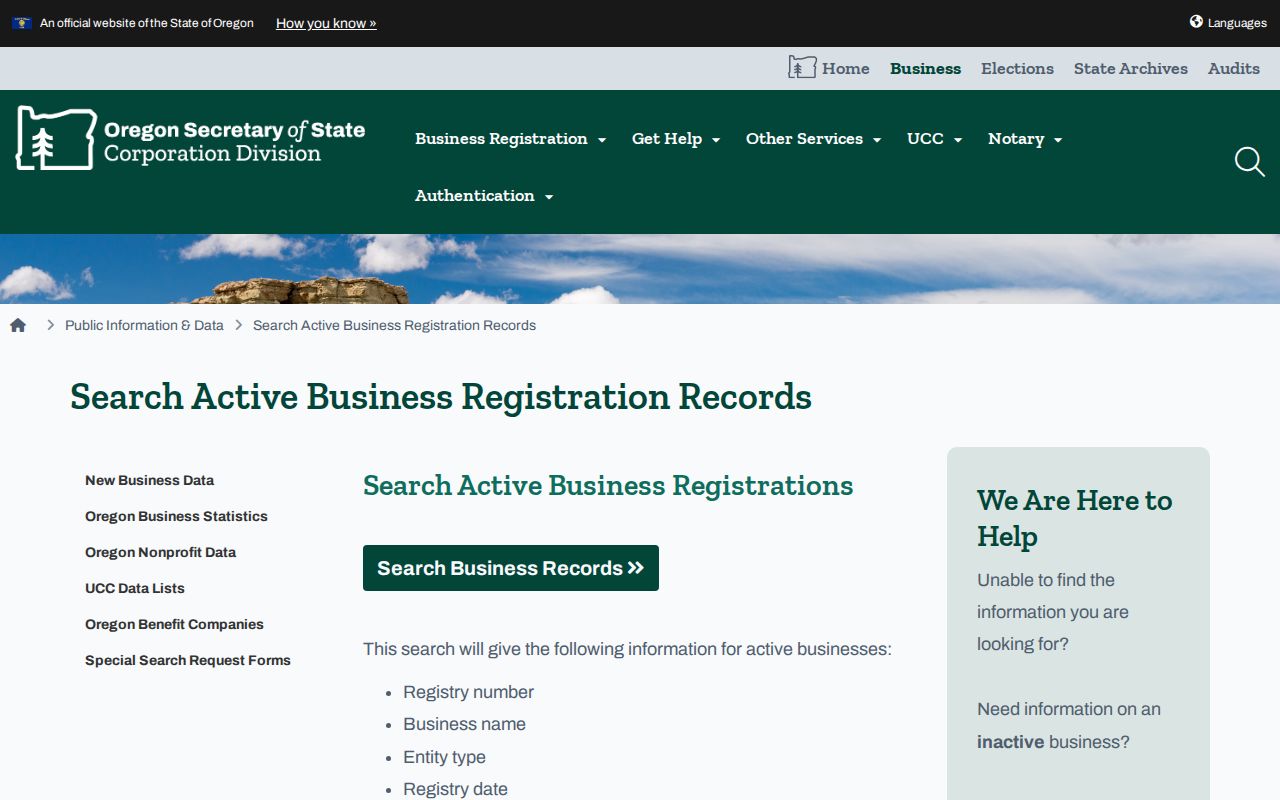Open the 'How you know' link

pos(326,23)
